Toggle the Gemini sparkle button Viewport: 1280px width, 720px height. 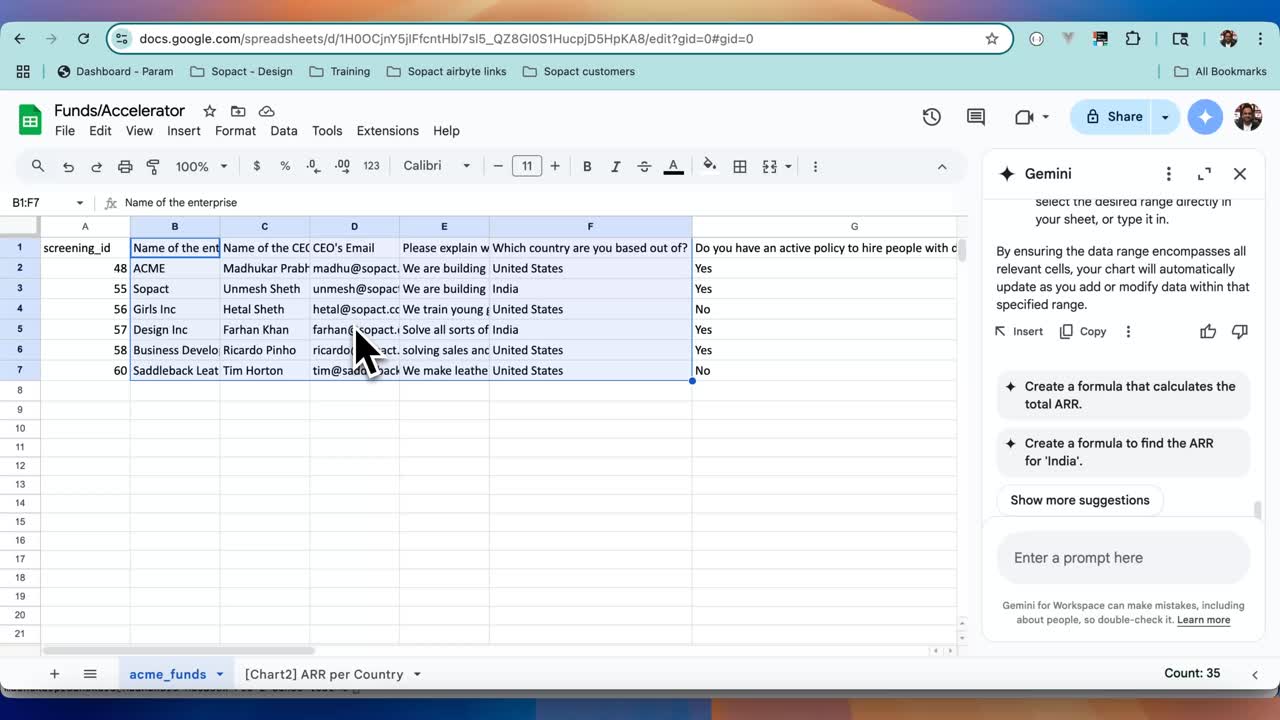point(1205,117)
